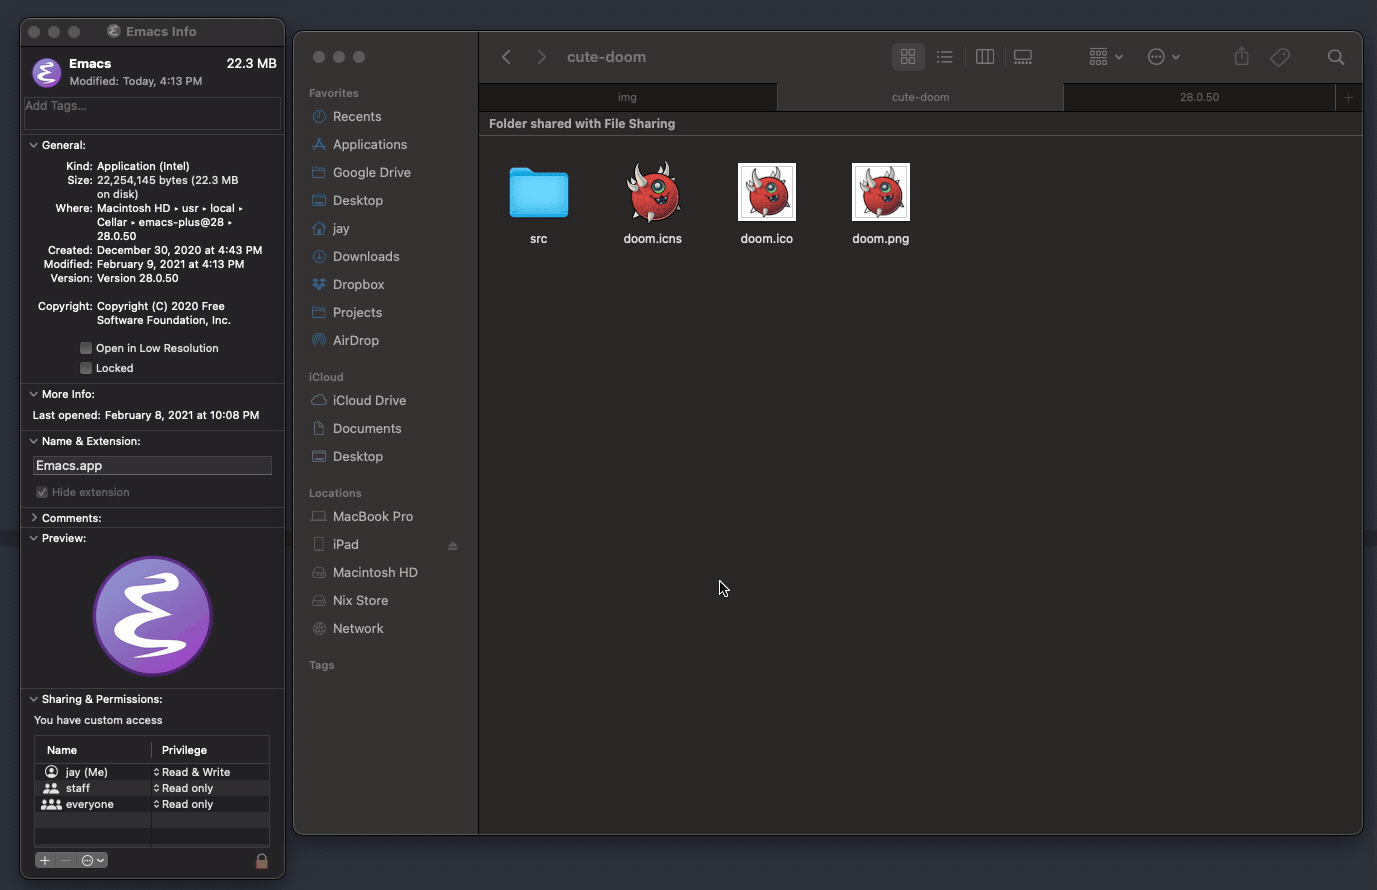Switch to the 28.0.50 tab
This screenshot has width=1377, height=890.
click(x=1199, y=97)
